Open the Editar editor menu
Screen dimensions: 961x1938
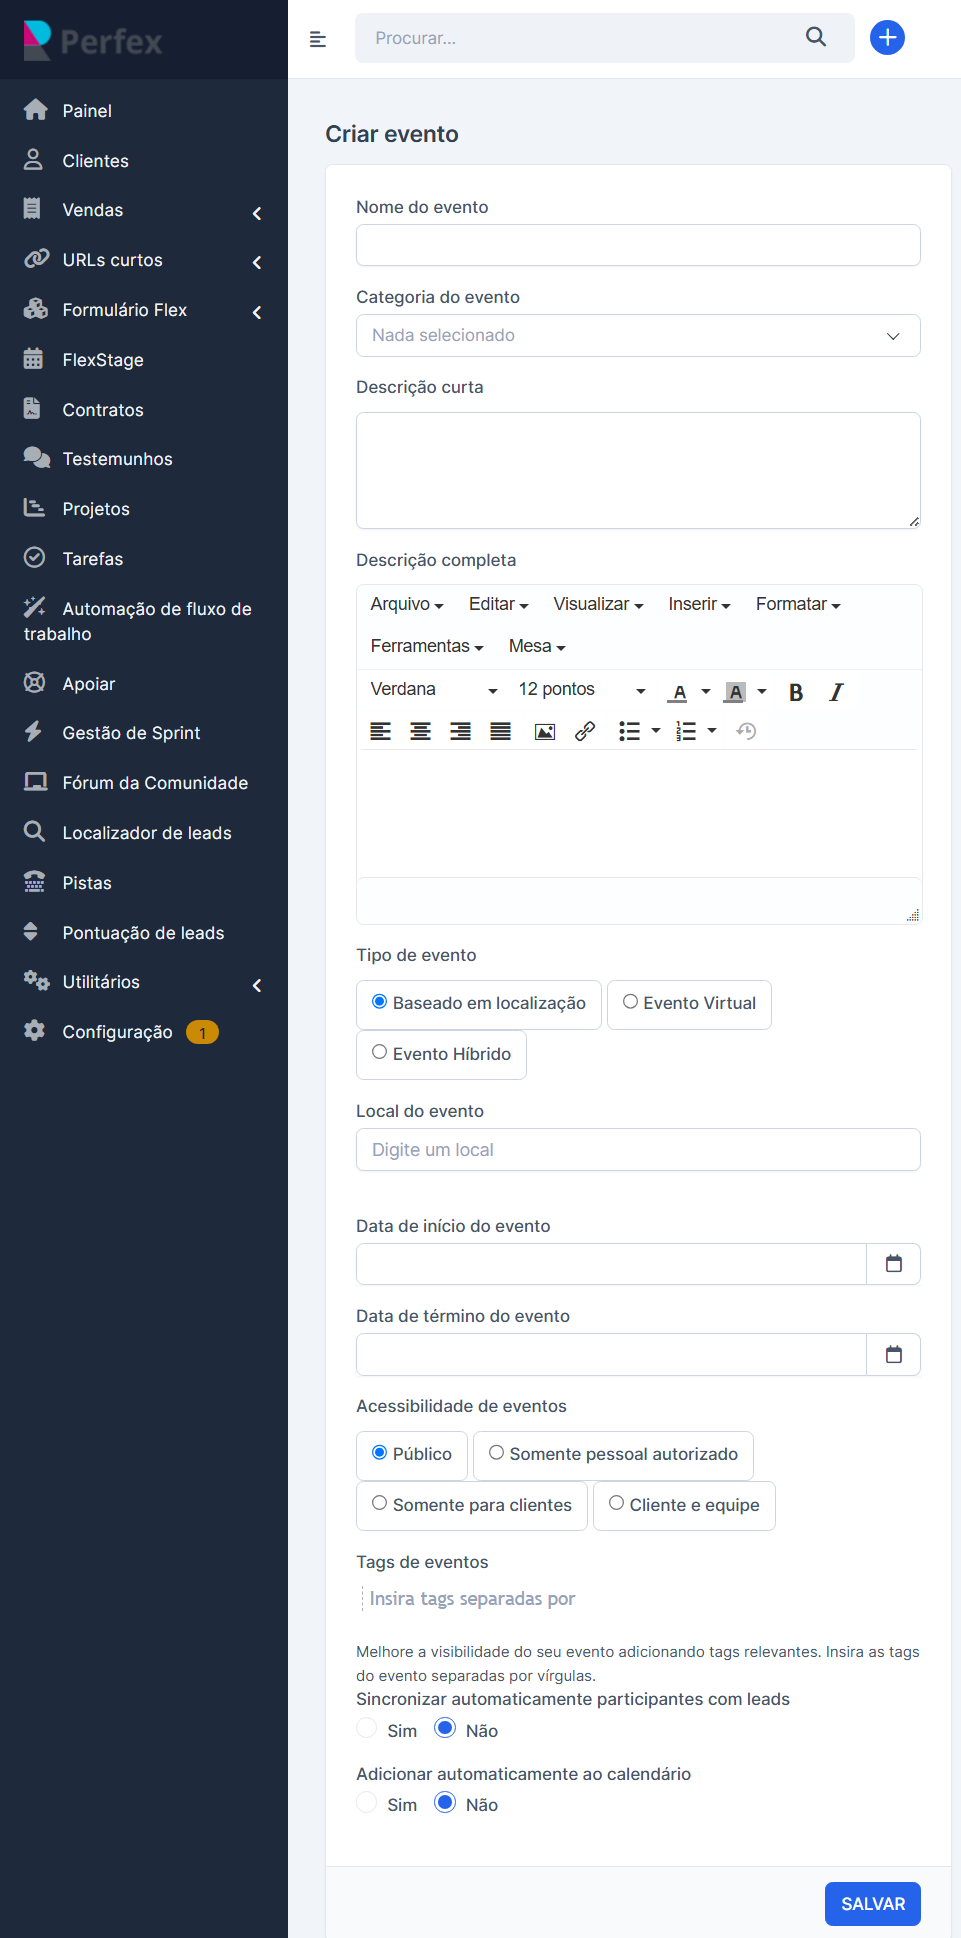point(498,605)
